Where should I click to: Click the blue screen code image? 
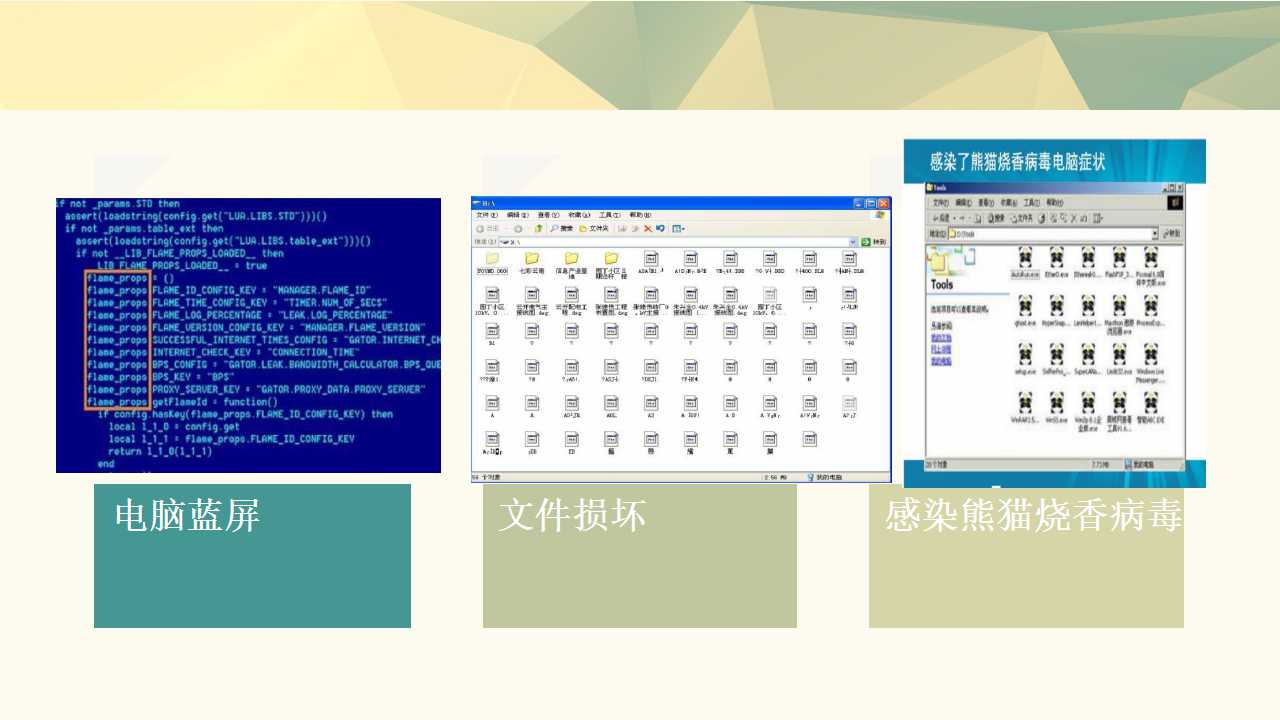tap(248, 335)
